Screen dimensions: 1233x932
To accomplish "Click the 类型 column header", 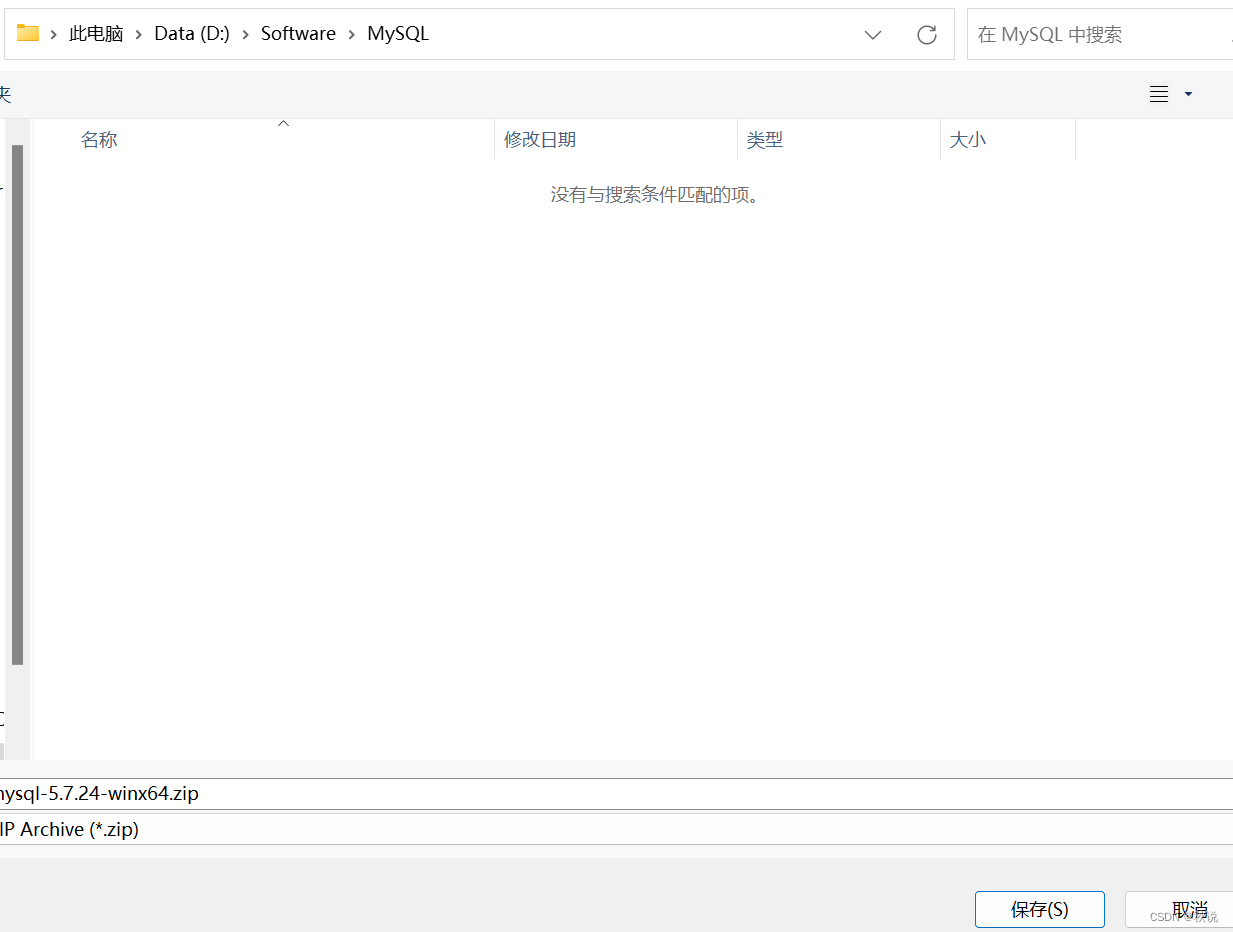I will click(765, 139).
